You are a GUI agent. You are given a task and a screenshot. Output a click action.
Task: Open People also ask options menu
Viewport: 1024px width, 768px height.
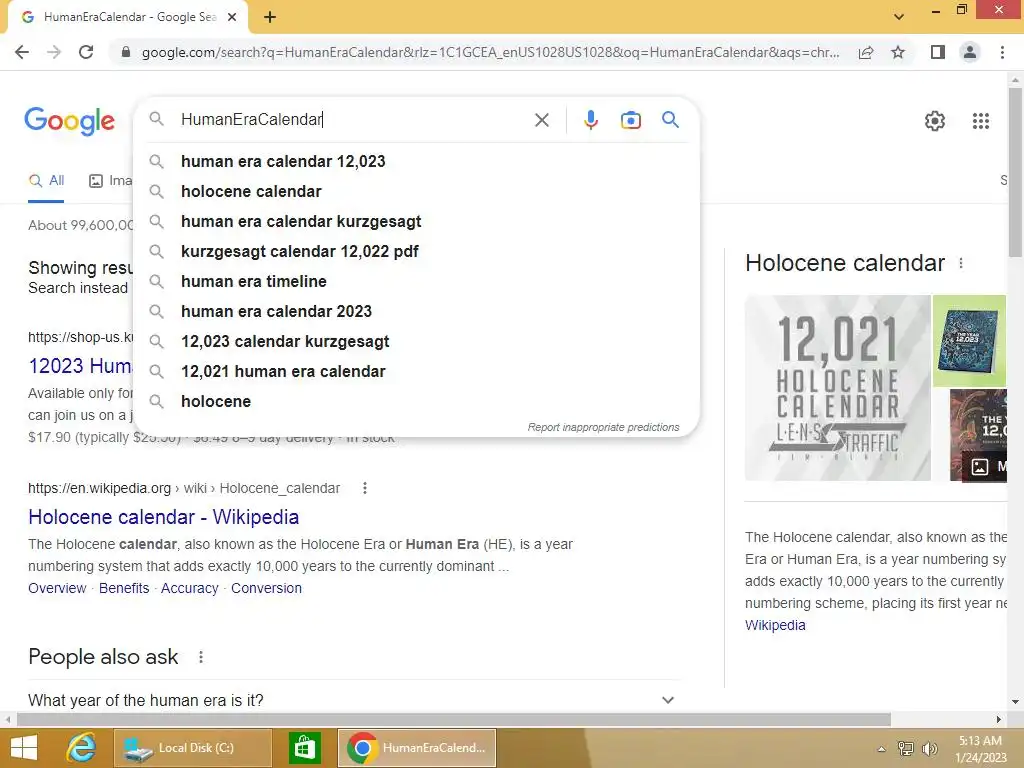200,657
